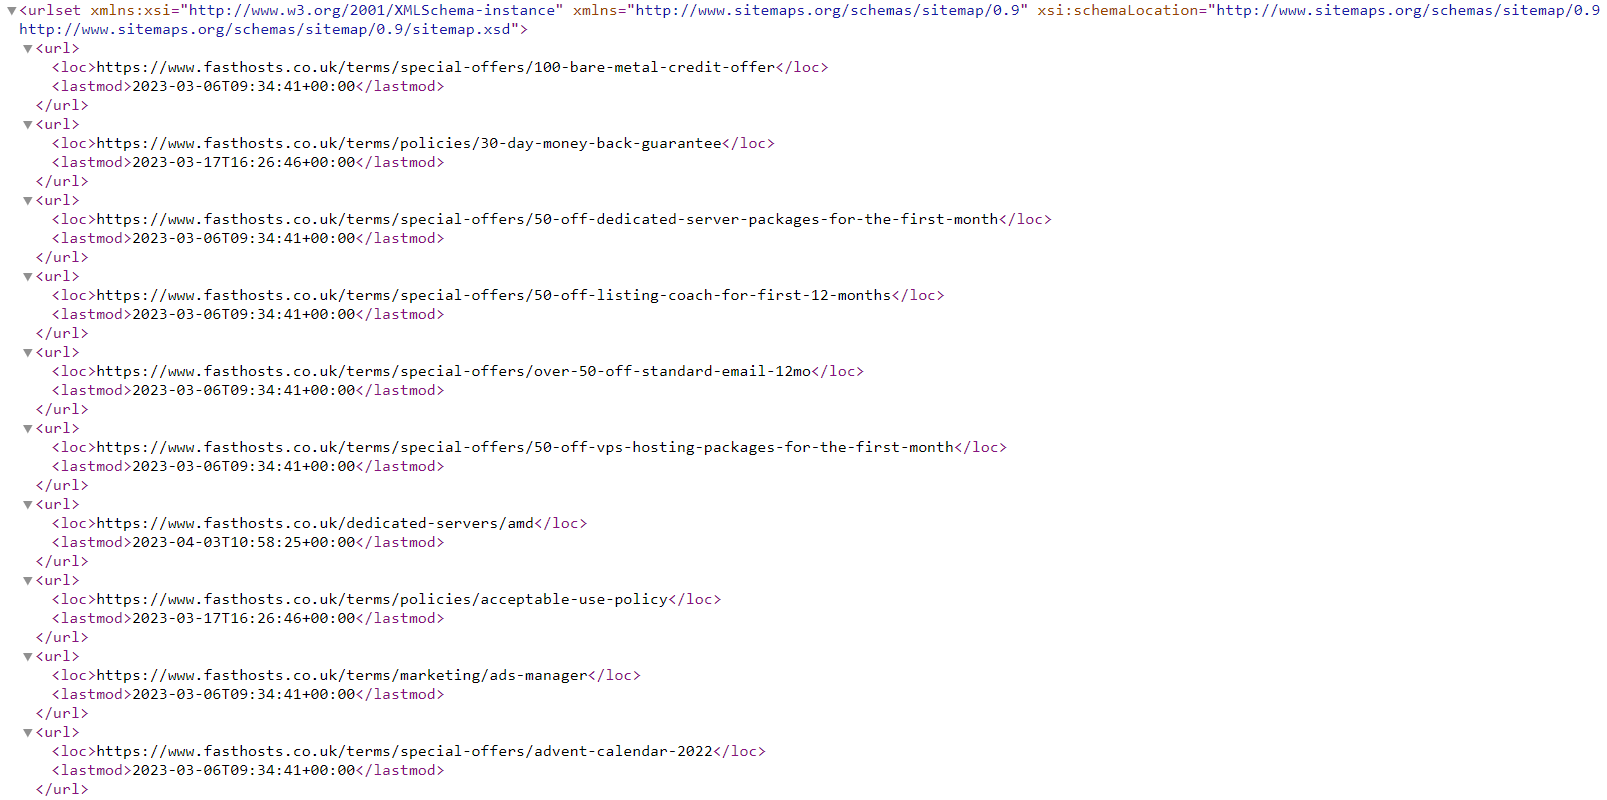Click the 30-day-money-back-guarantee loc URL

coord(409,143)
